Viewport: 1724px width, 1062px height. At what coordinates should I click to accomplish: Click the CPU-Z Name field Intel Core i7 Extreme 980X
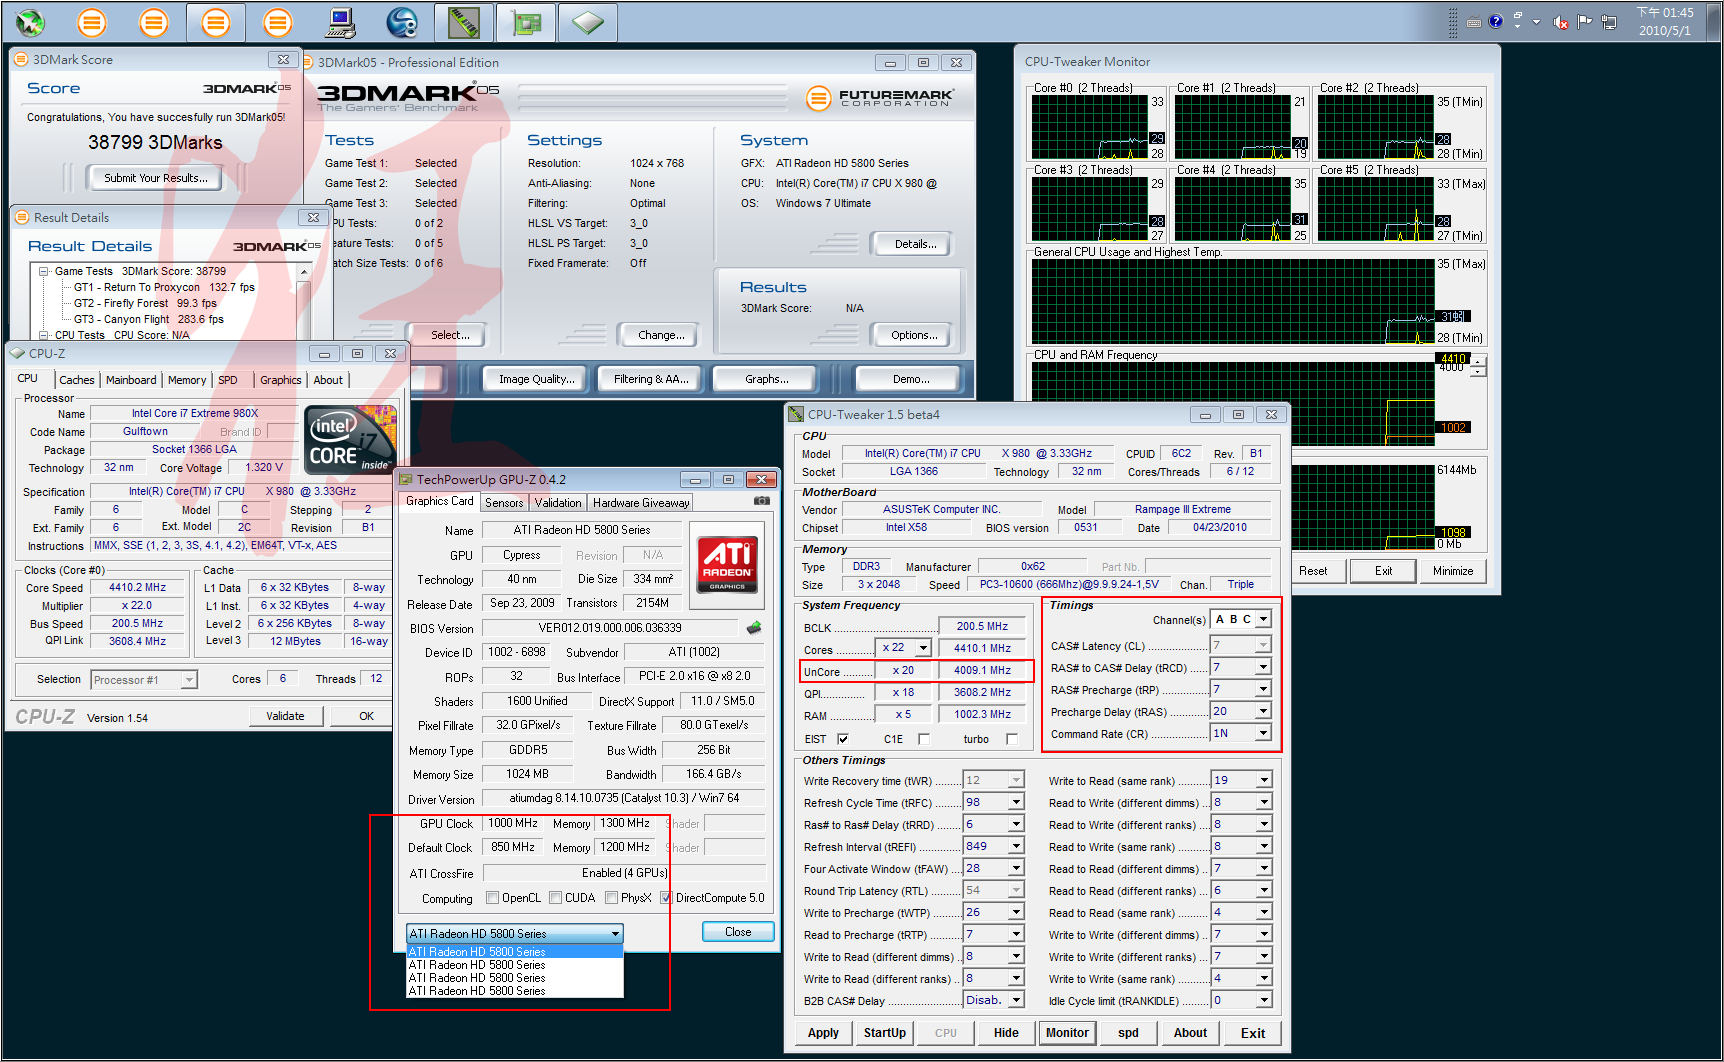click(x=195, y=413)
